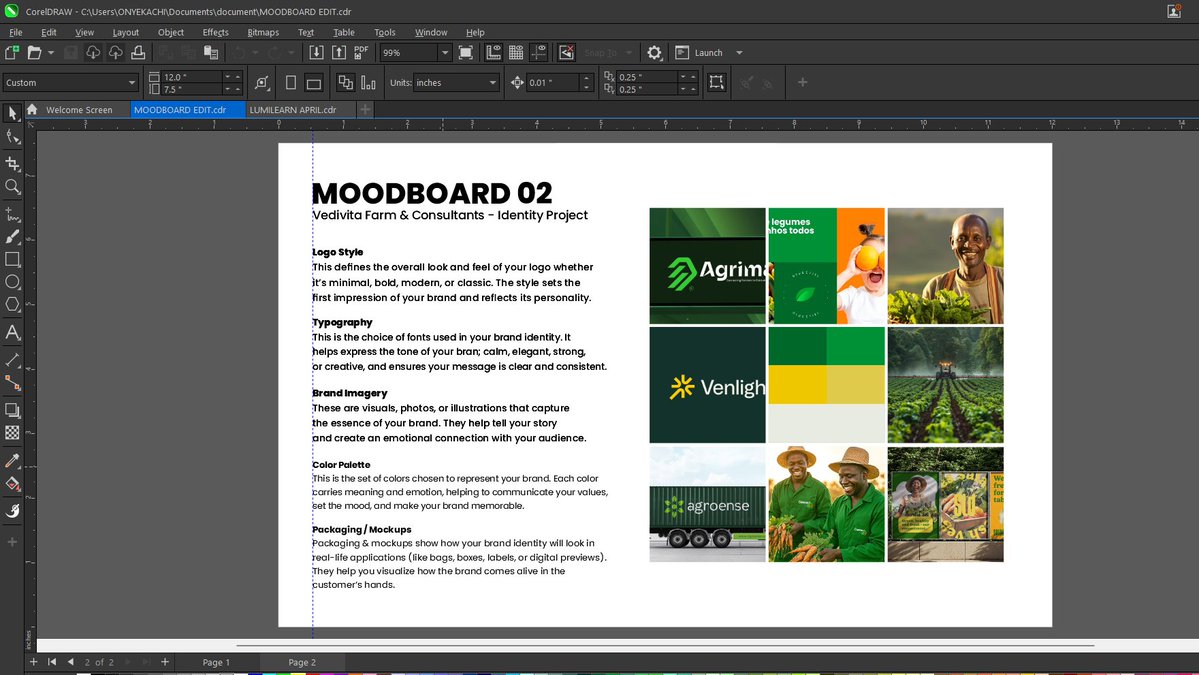Open the Object menu
Image resolution: width=1199 pixels, height=675 pixels.
tap(171, 32)
